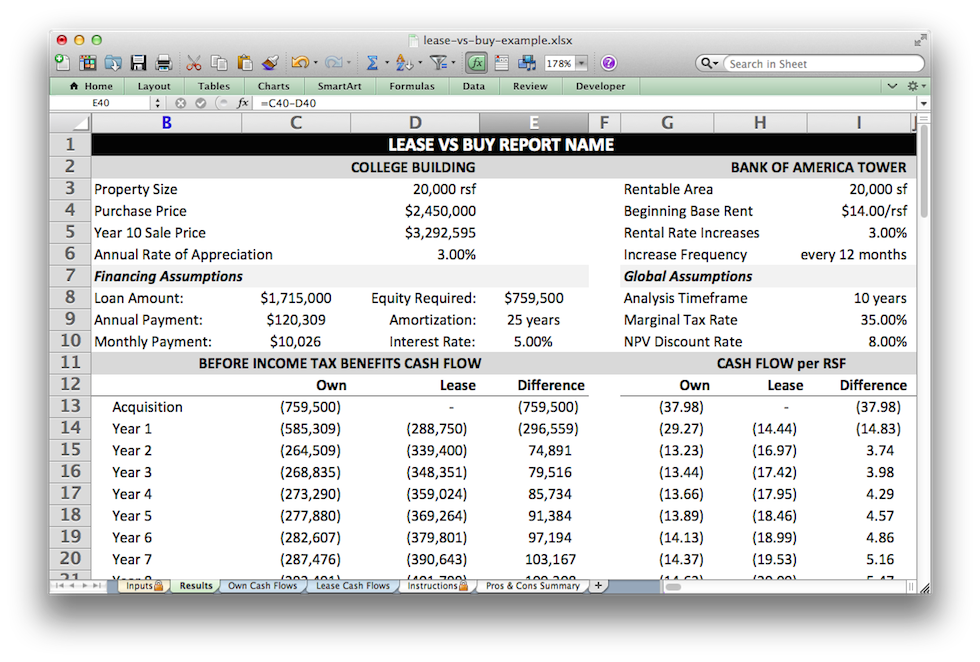Print the spreadsheet via the Print icon

(x=163, y=62)
